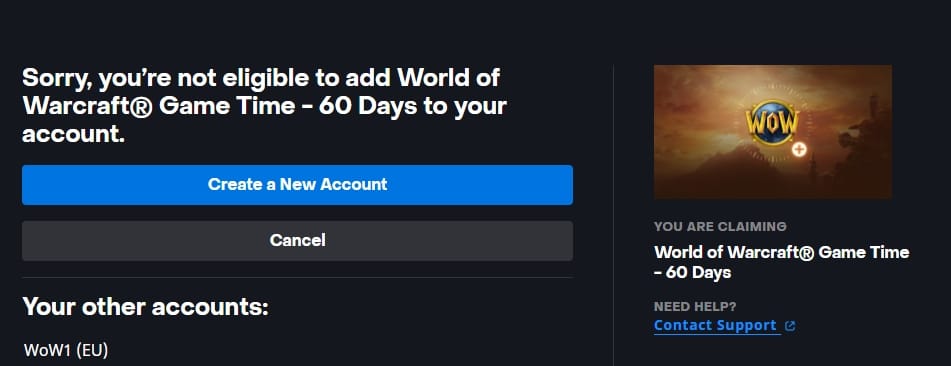This screenshot has width=951, height=366.
Task: Click the 'Your other accounts:' heading
Action: coord(146,307)
